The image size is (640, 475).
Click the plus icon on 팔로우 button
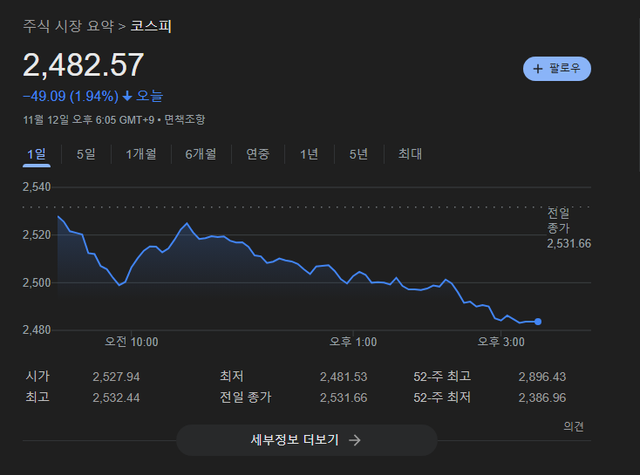[x=538, y=69]
